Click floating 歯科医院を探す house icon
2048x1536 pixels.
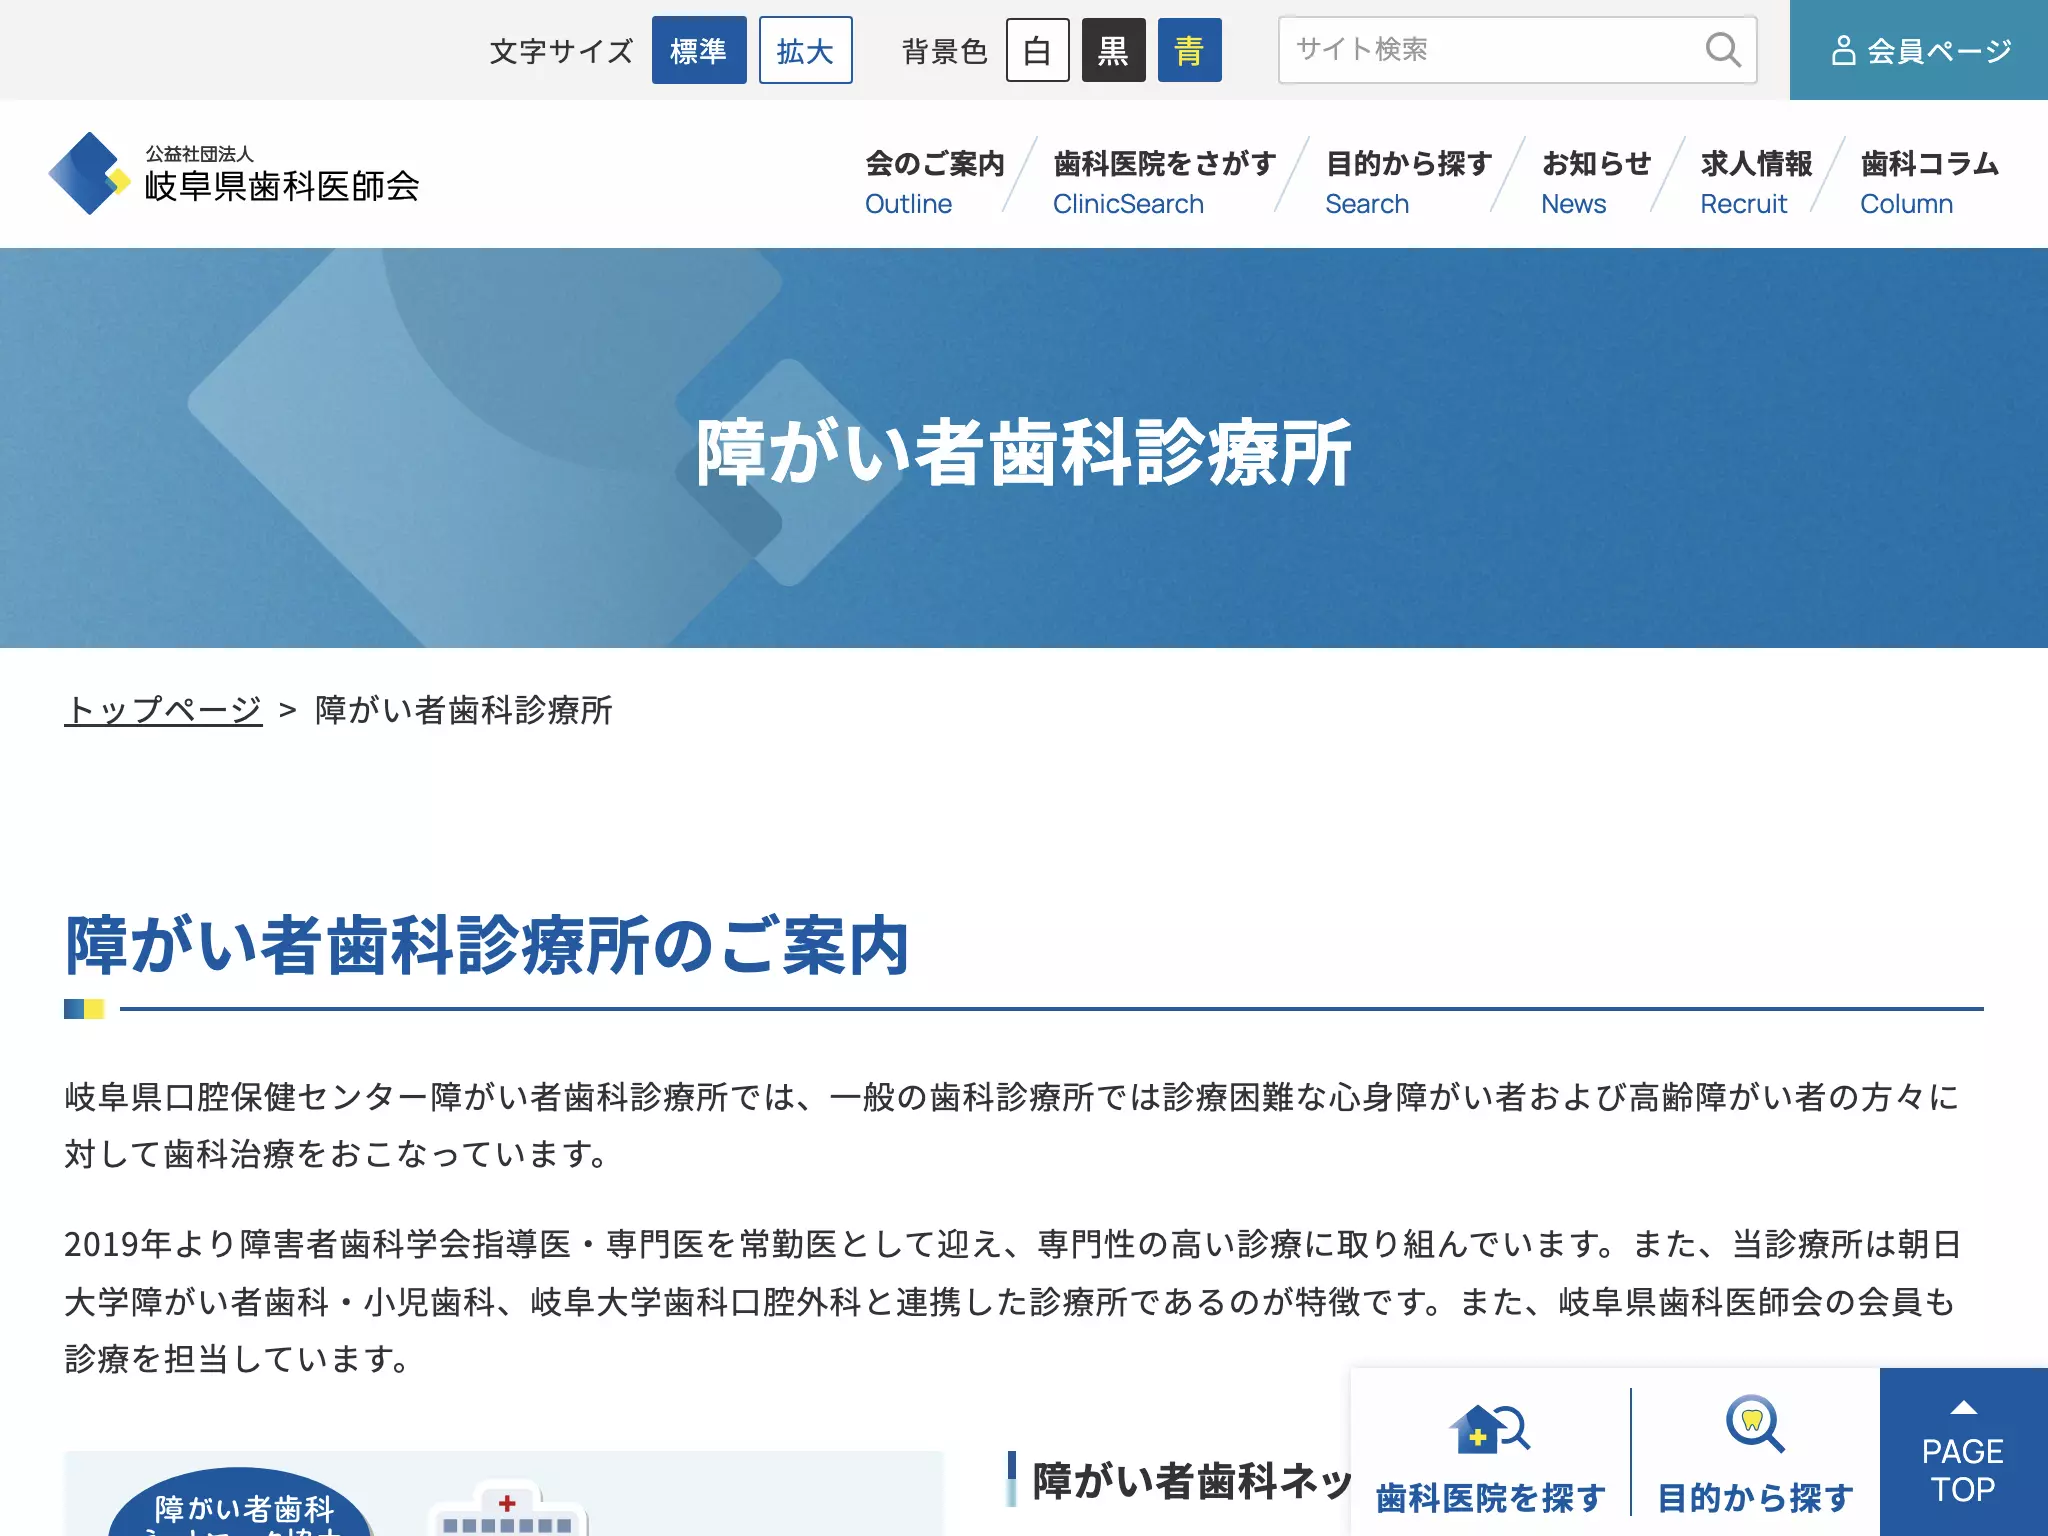click(x=1490, y=1429)
